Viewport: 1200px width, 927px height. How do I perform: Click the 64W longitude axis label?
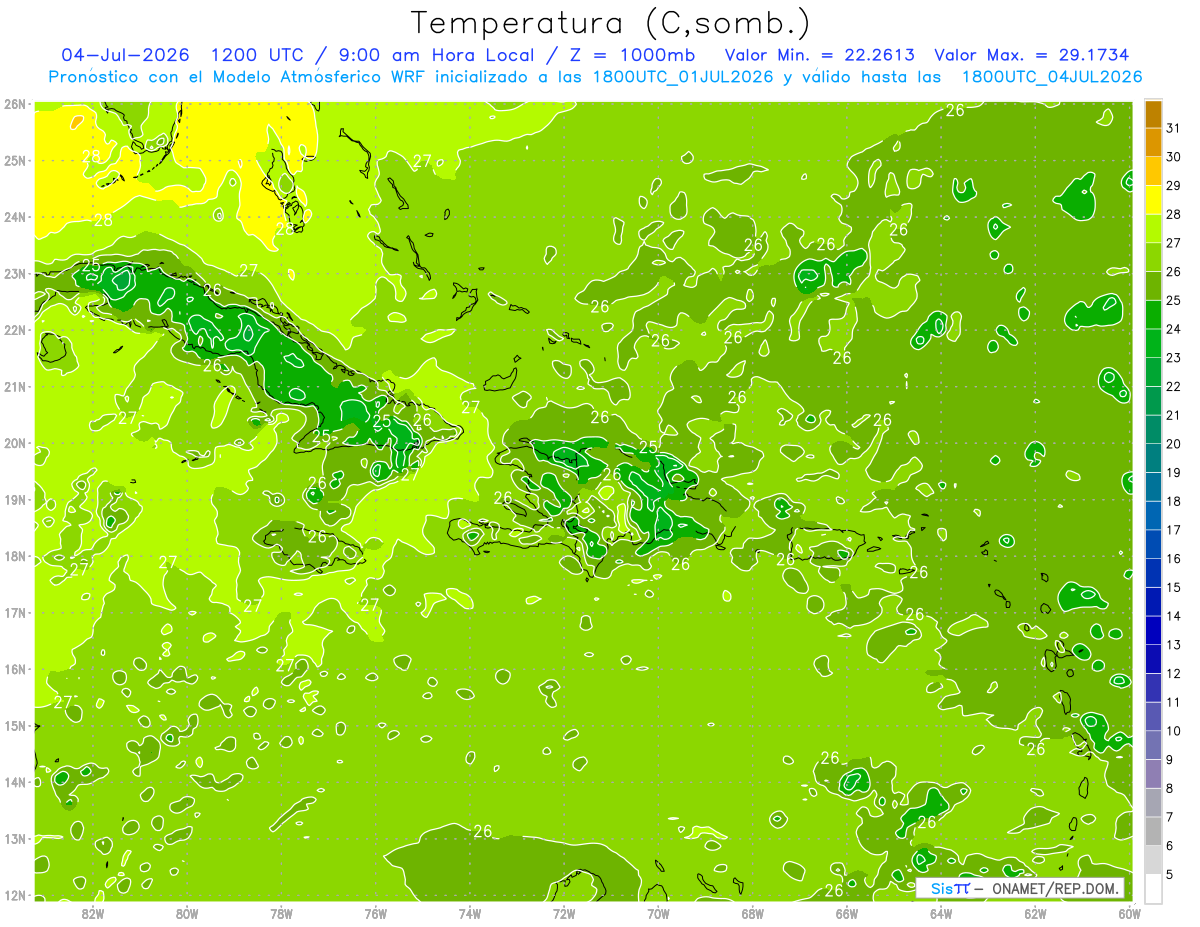[941, 913]
